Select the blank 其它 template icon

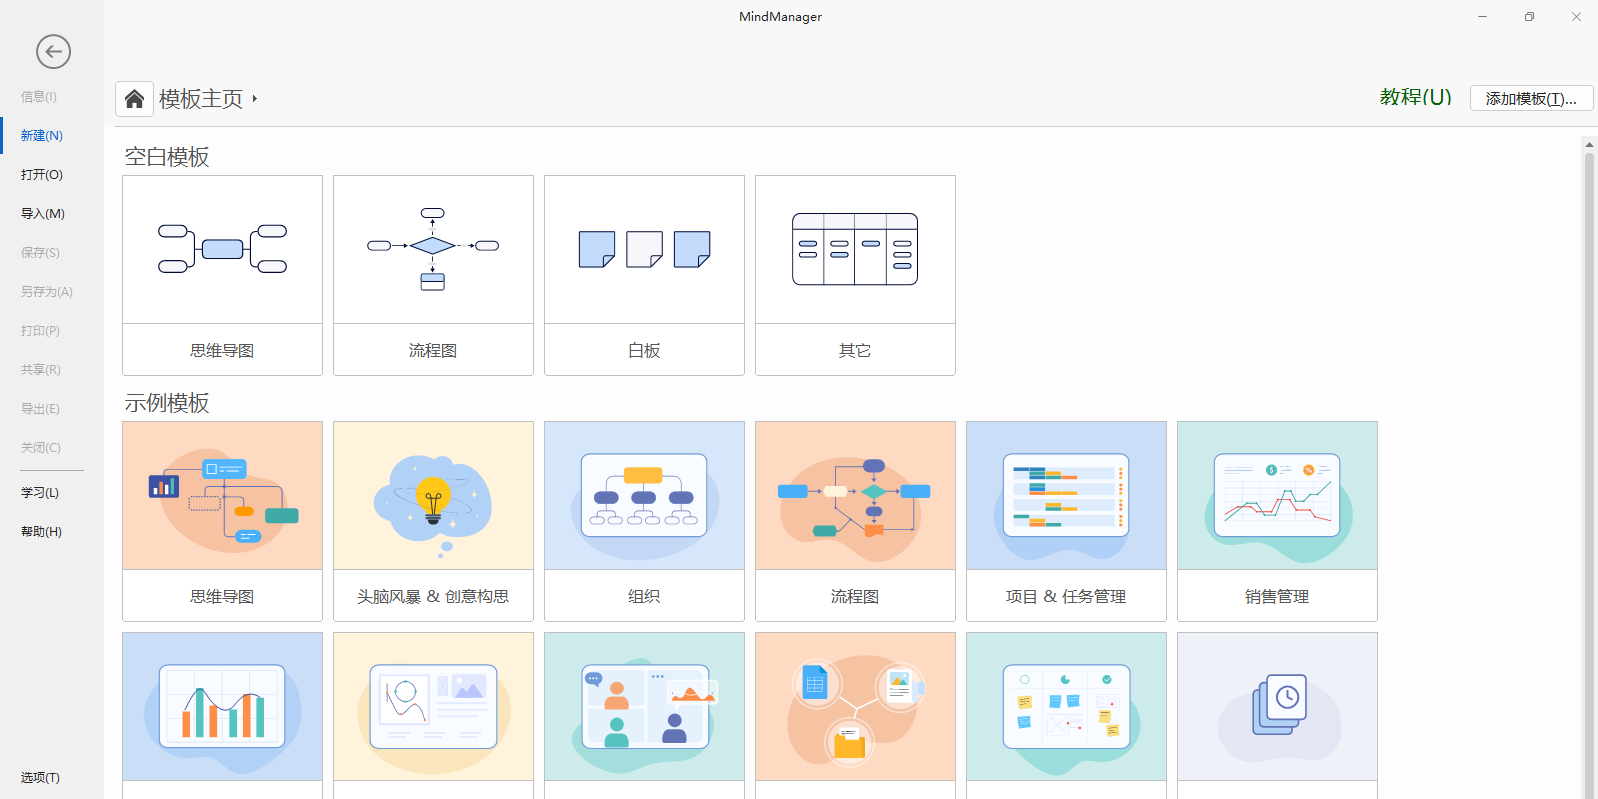pos(855,249)
